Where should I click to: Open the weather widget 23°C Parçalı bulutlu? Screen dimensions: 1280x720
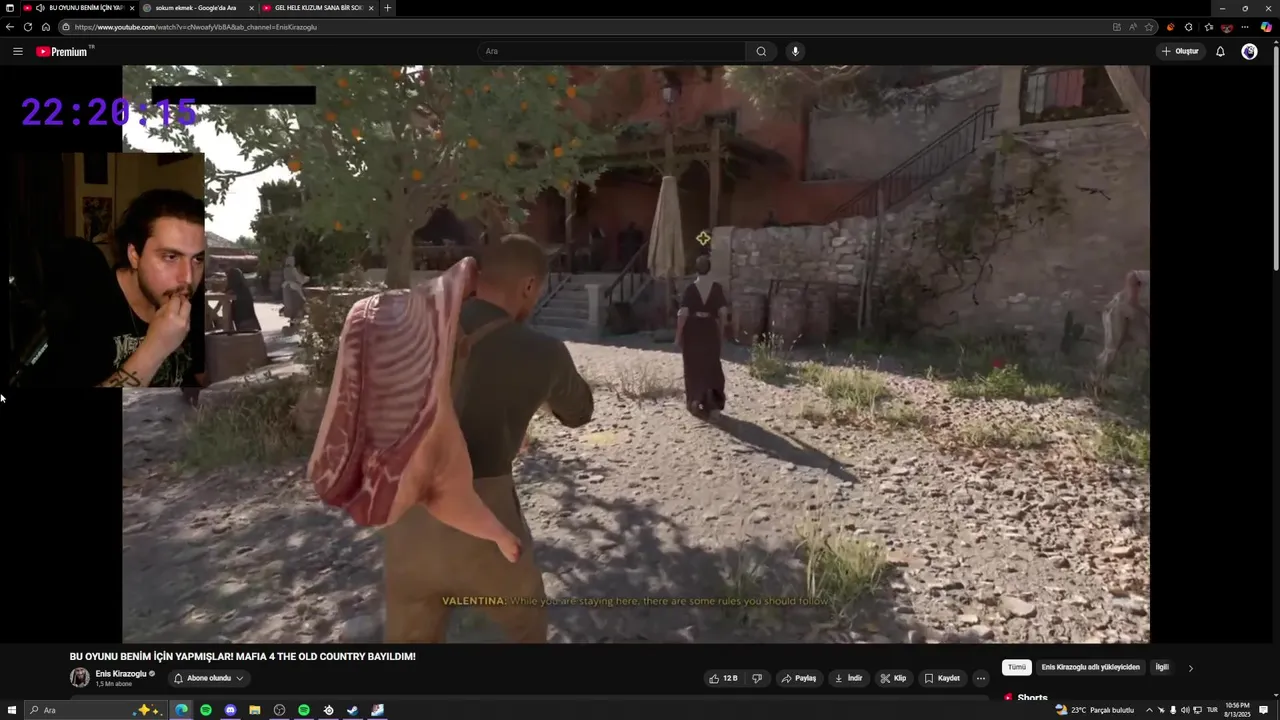(1095, 710)
